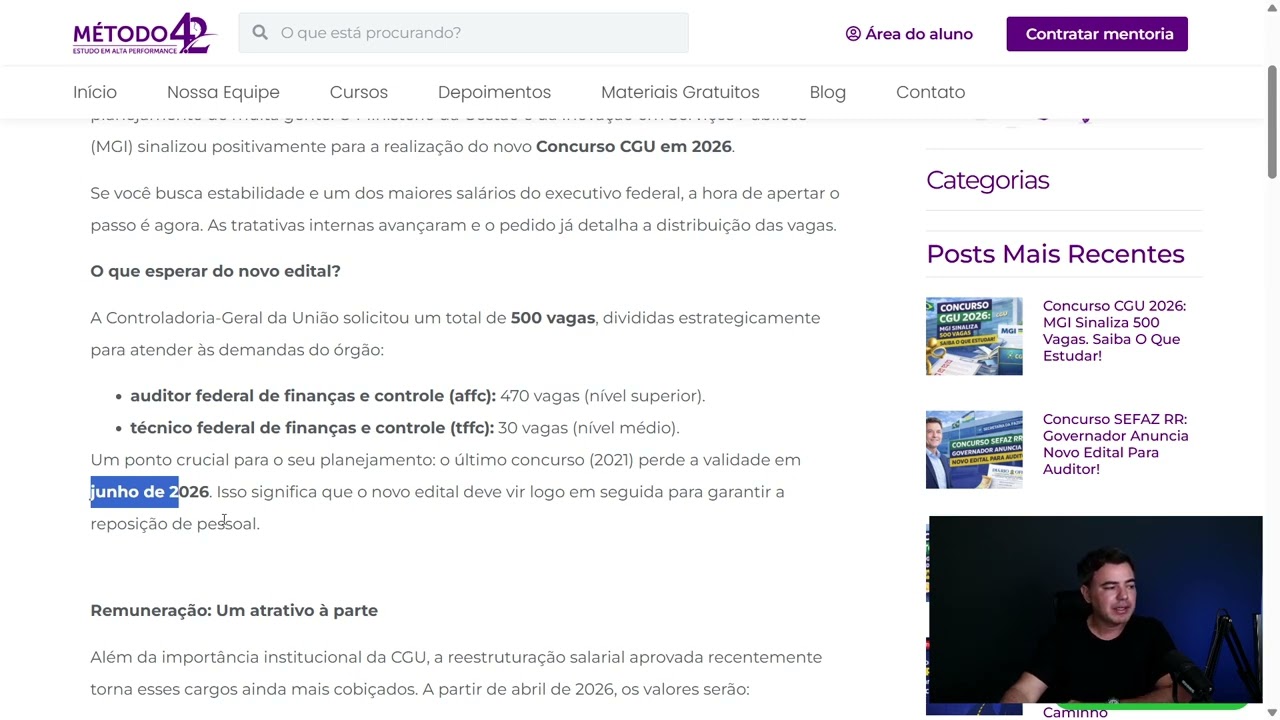The width and height of the screenshot is (1280, 720).
Task: Open the Materiais Gratuitos menu item
Action: [680, 92]
